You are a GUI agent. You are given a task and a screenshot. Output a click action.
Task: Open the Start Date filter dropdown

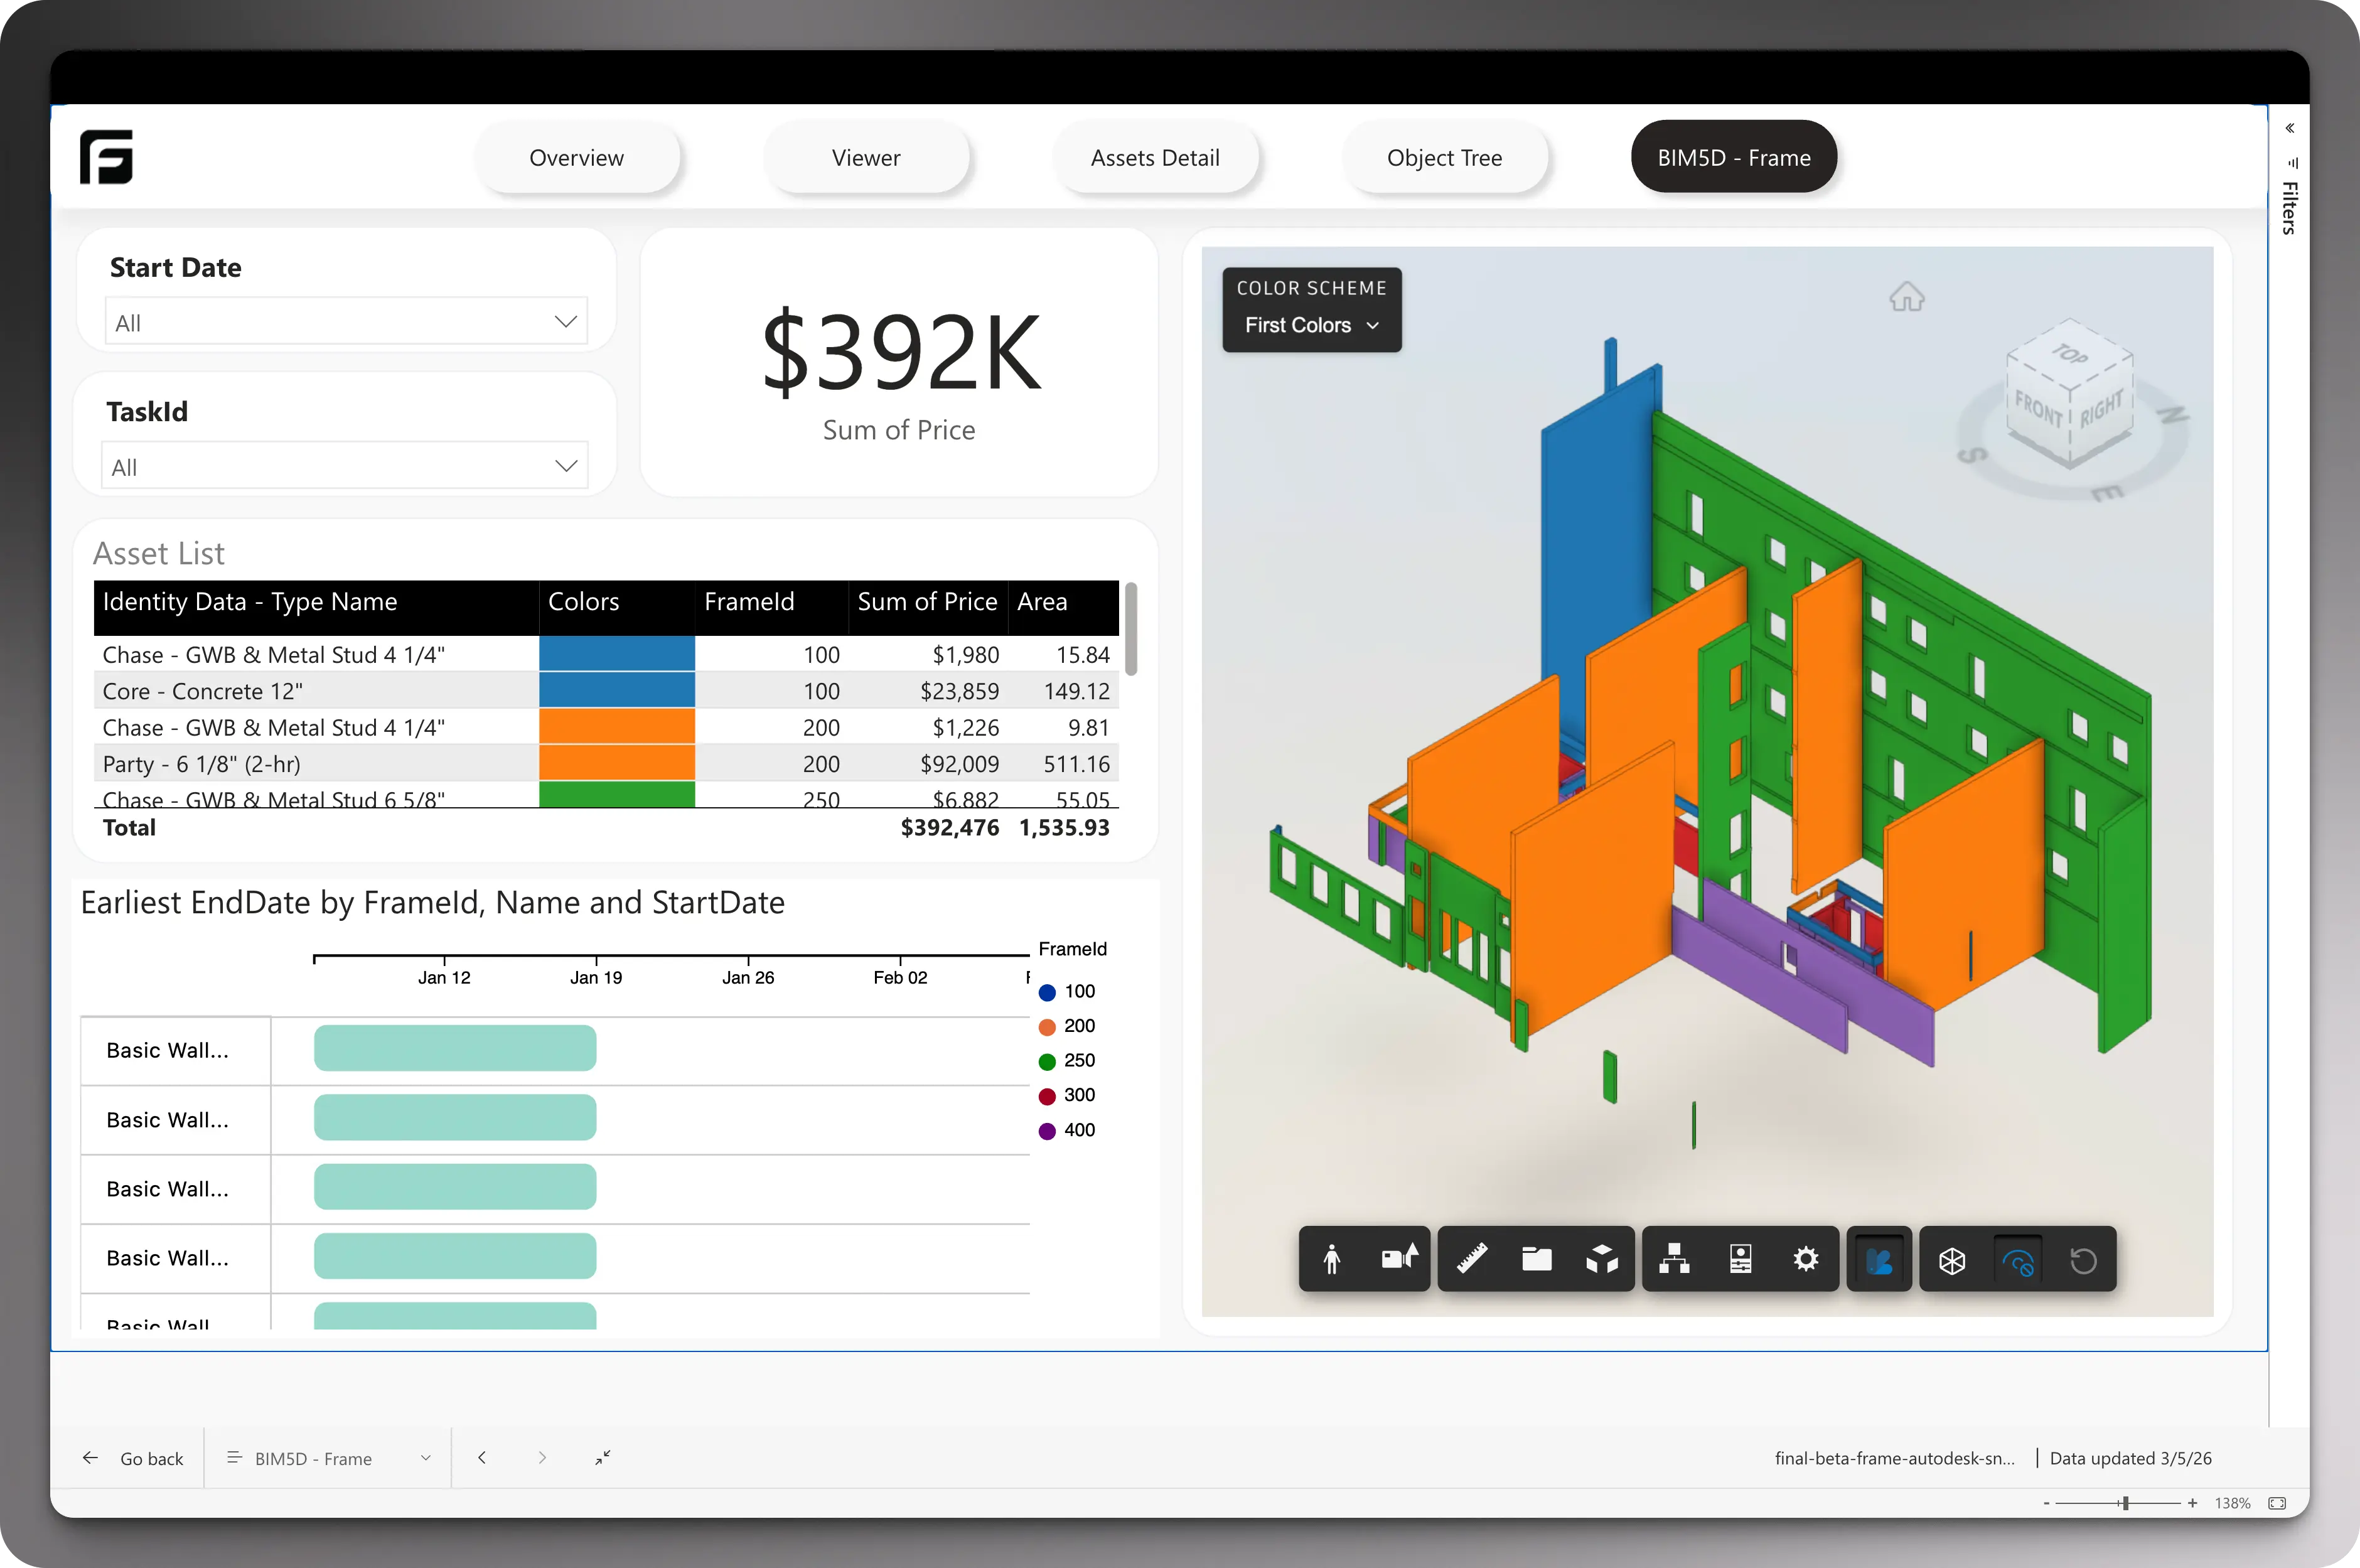pos(565,321)
